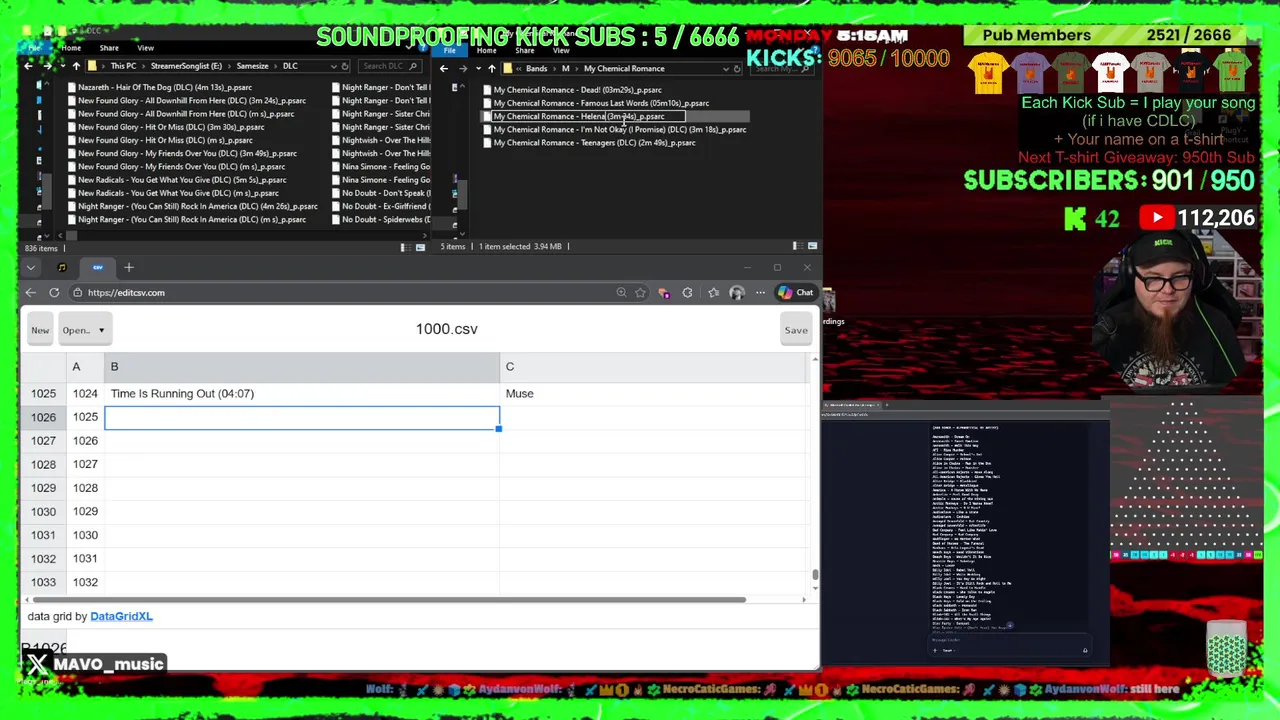Select 'My Chemical Romance - Famous Last Words' file
Viewport: 1280px width, 720px height.
pyautogui.click(x=596, y=103)
